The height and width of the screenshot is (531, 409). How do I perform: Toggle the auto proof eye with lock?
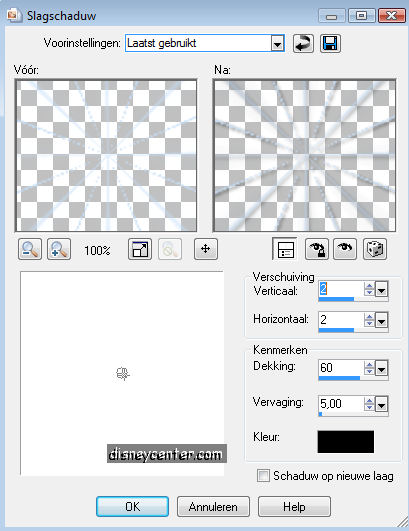click(x=317, y=249)
